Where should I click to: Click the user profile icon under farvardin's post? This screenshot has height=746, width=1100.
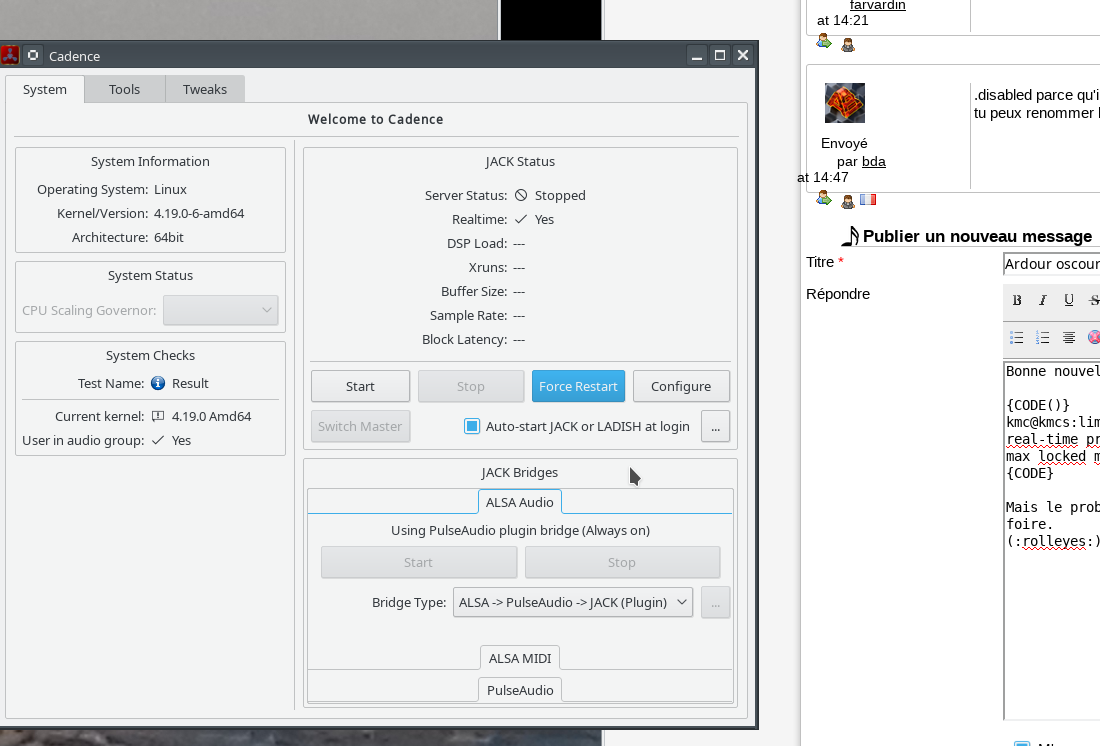(848, 46)
